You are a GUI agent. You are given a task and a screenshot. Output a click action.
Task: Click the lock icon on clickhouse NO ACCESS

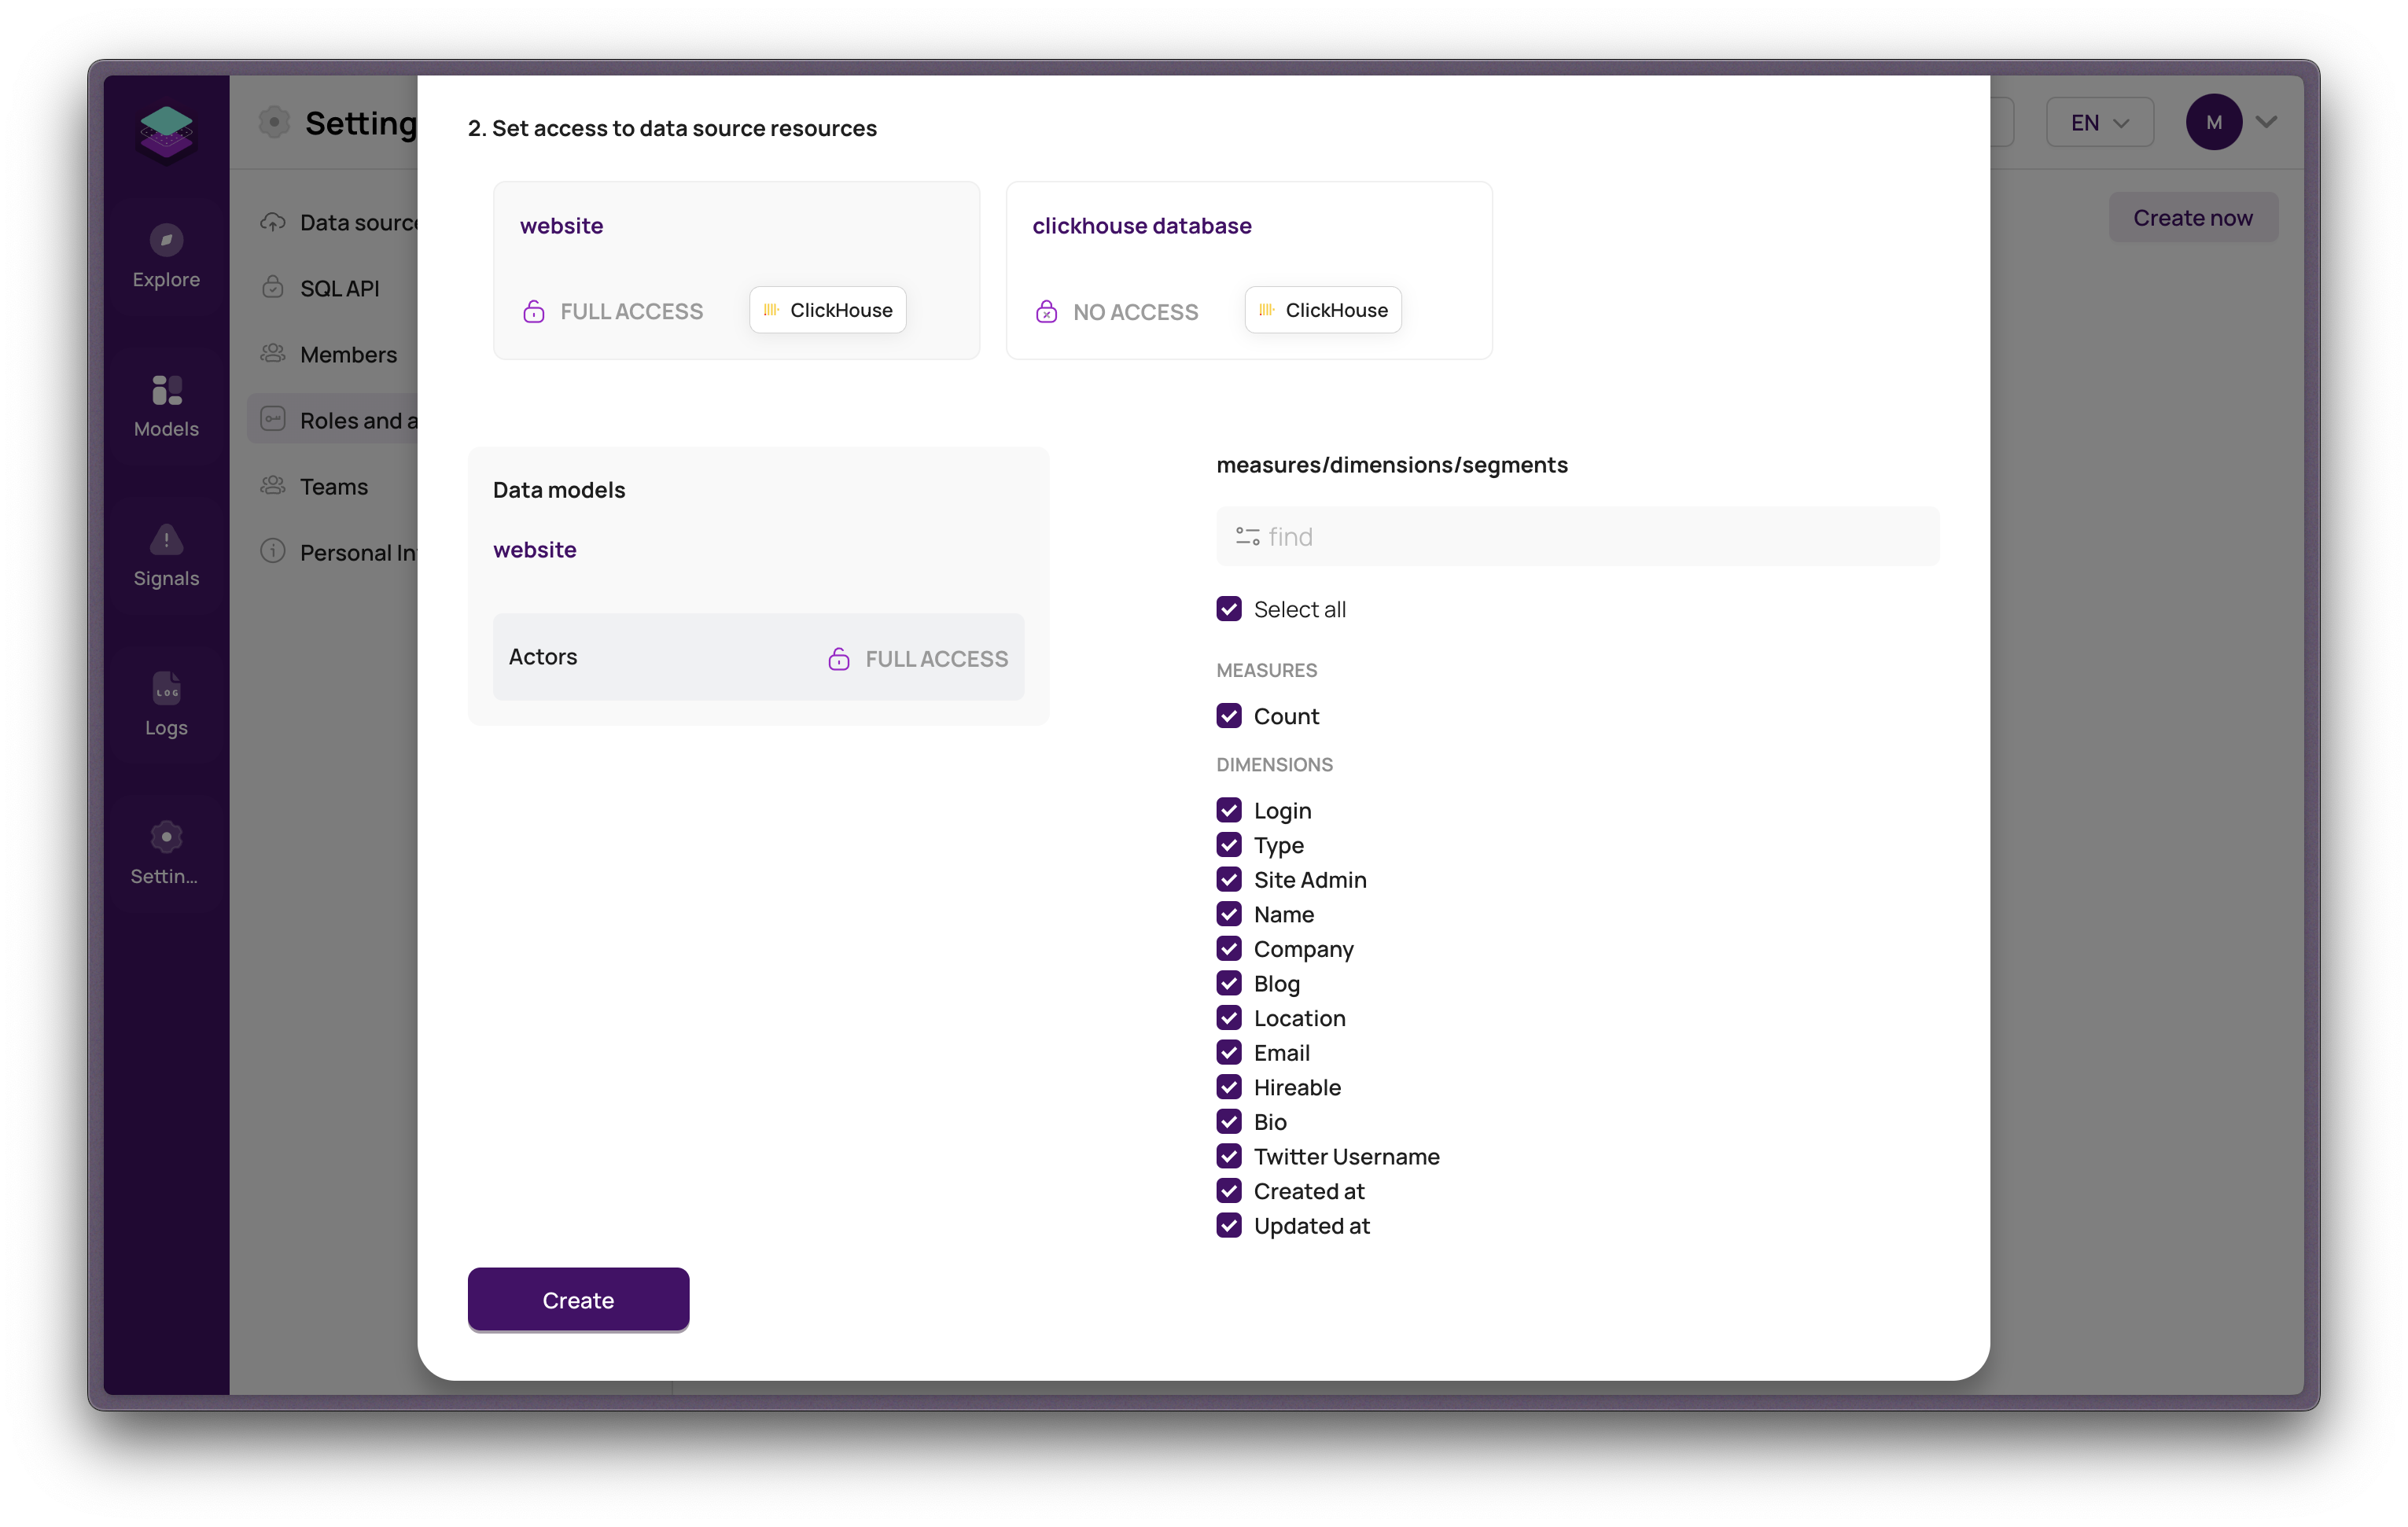coord(1046,311)
